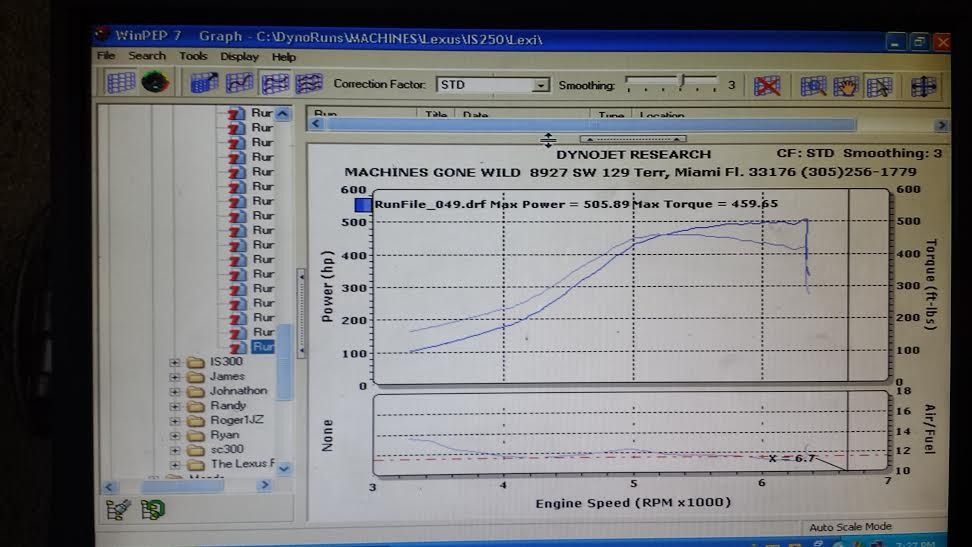Click the round dyno gauge toolbar icon

pyautogui.click(x=155, y=82)
